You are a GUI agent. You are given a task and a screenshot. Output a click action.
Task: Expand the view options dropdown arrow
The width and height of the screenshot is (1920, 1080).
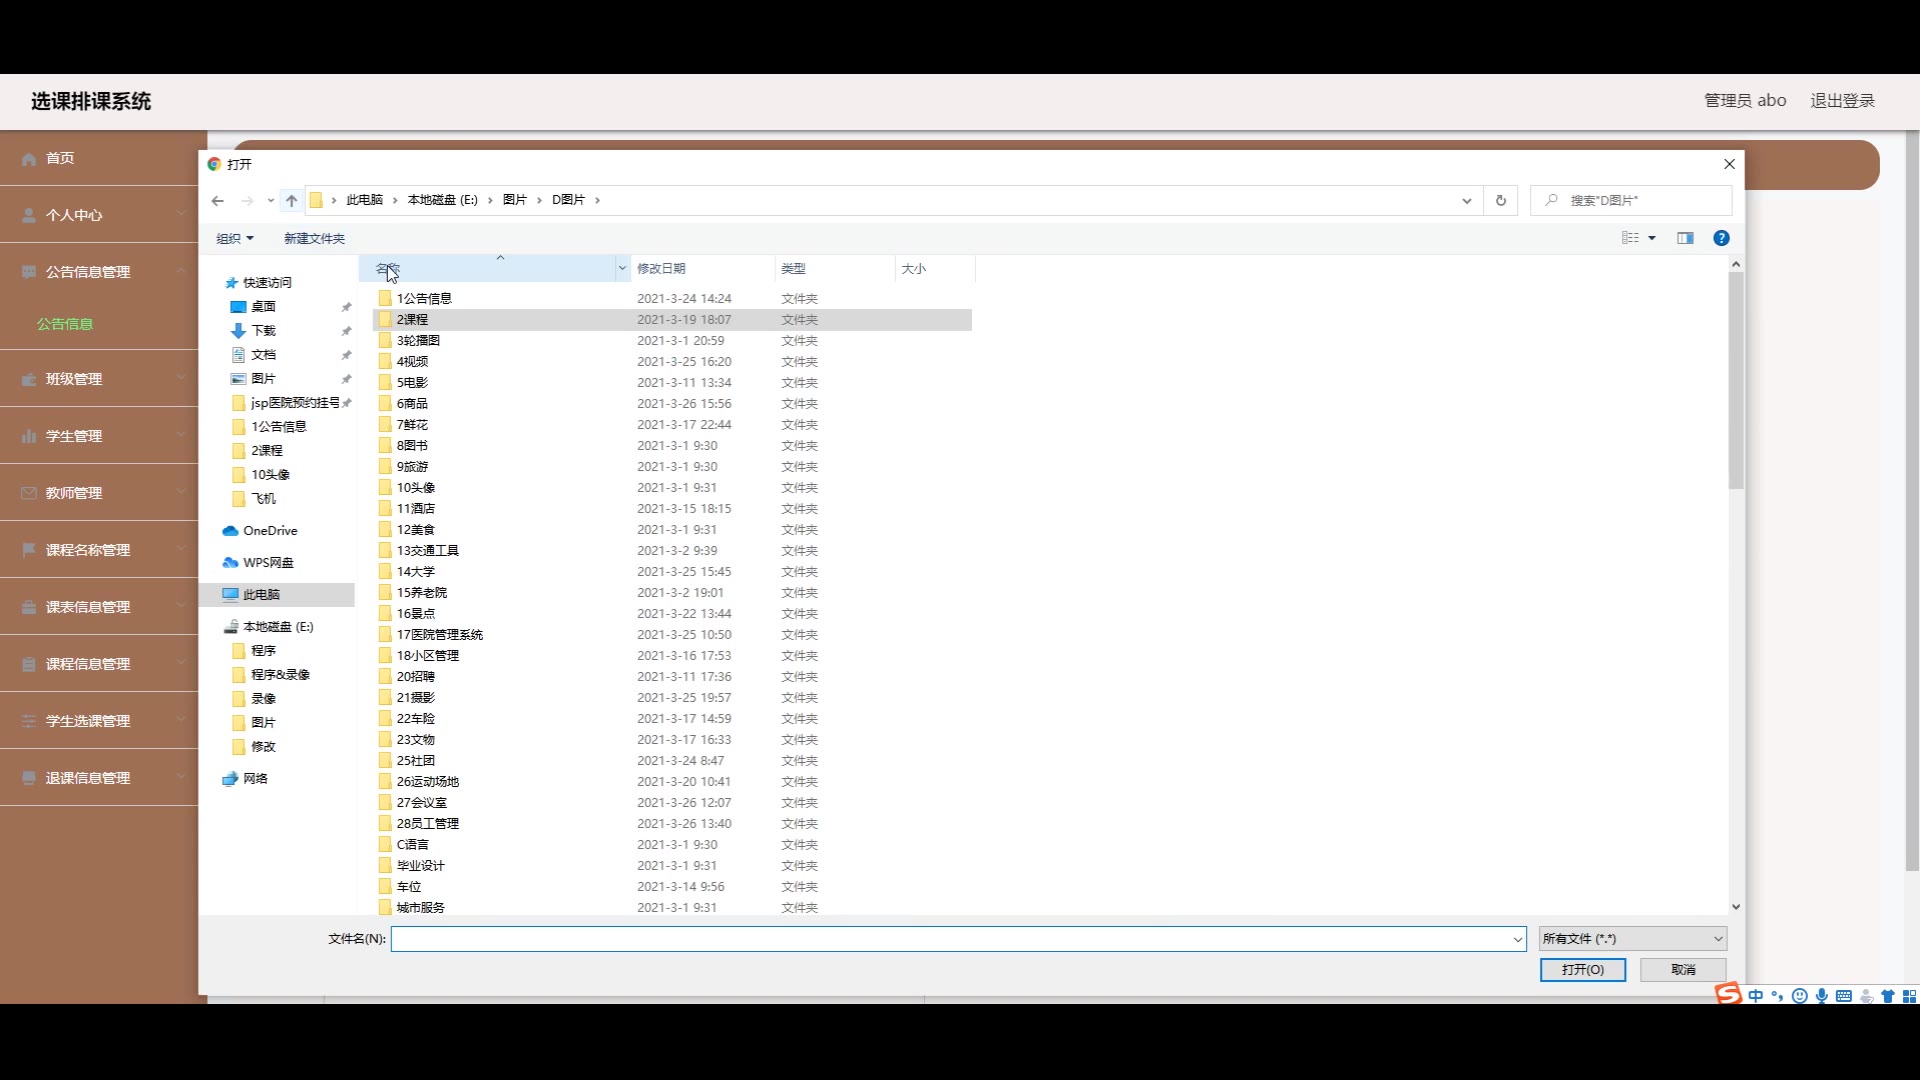click(x=1652, y=238)
